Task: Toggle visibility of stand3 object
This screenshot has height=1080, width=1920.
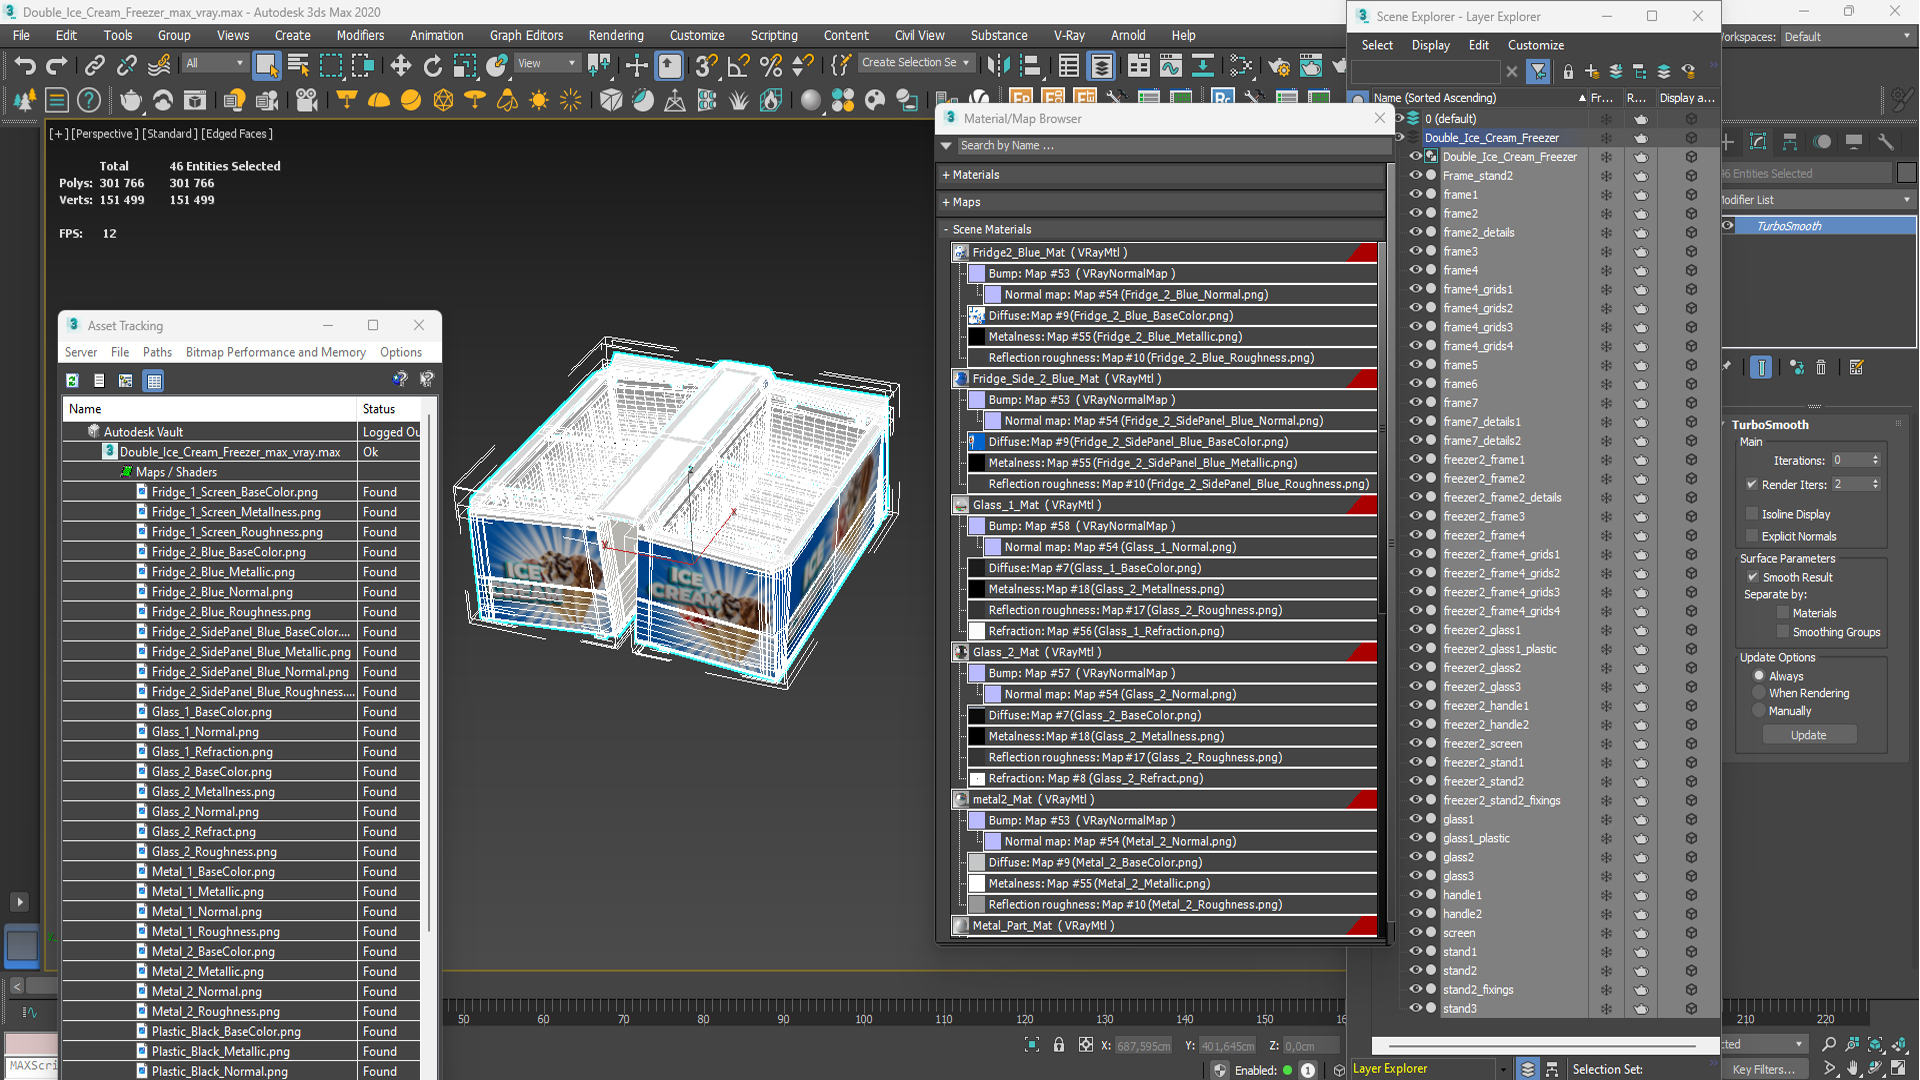Action: click(1415, 1008)
